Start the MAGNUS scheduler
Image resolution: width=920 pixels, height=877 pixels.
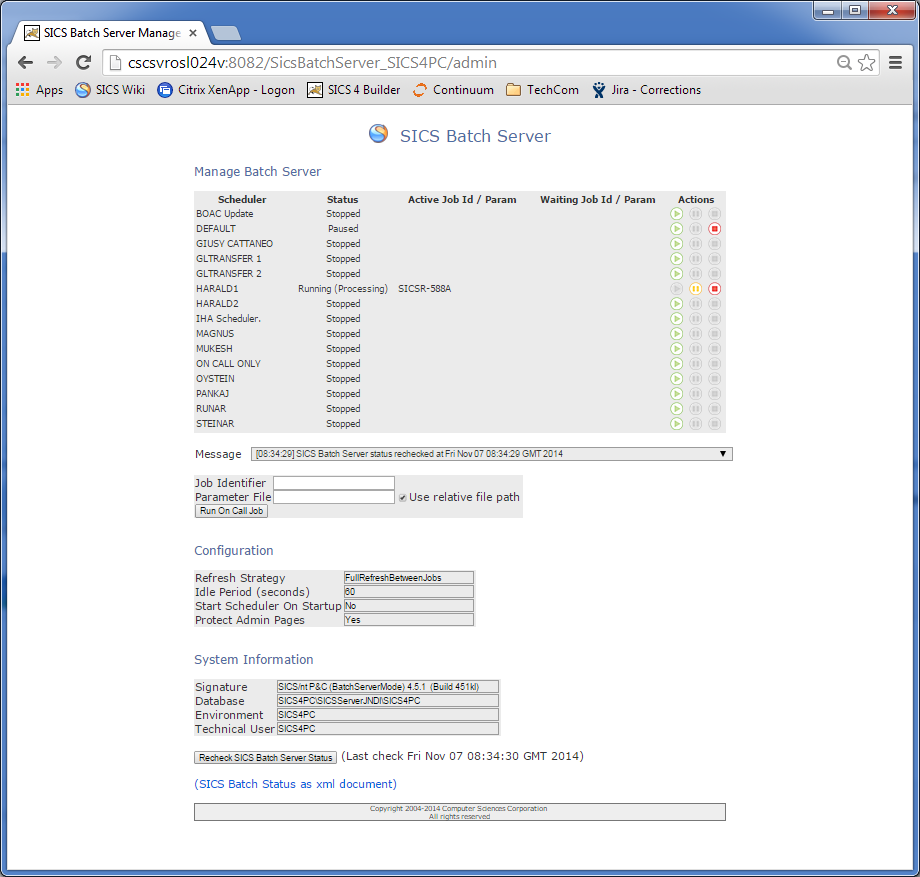click(677, 333)
